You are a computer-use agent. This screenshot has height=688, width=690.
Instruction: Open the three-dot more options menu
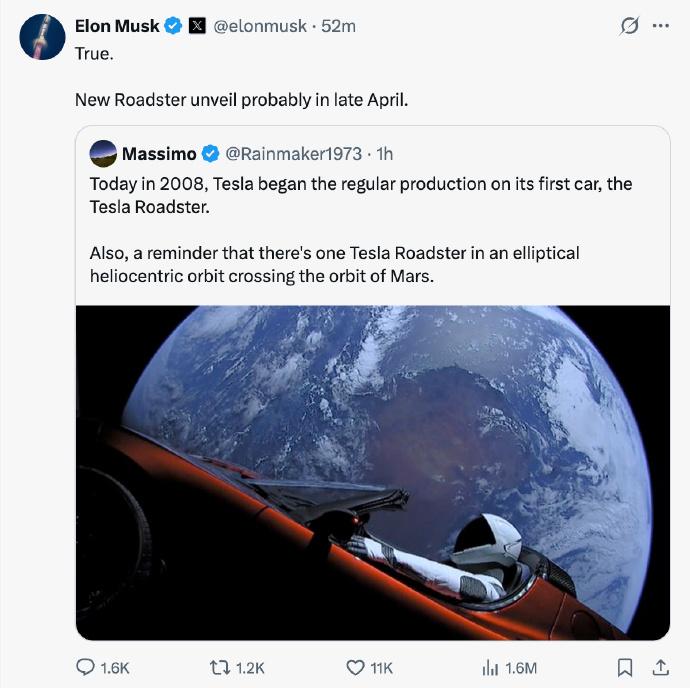pyautogui.click(x=660, y=27)
